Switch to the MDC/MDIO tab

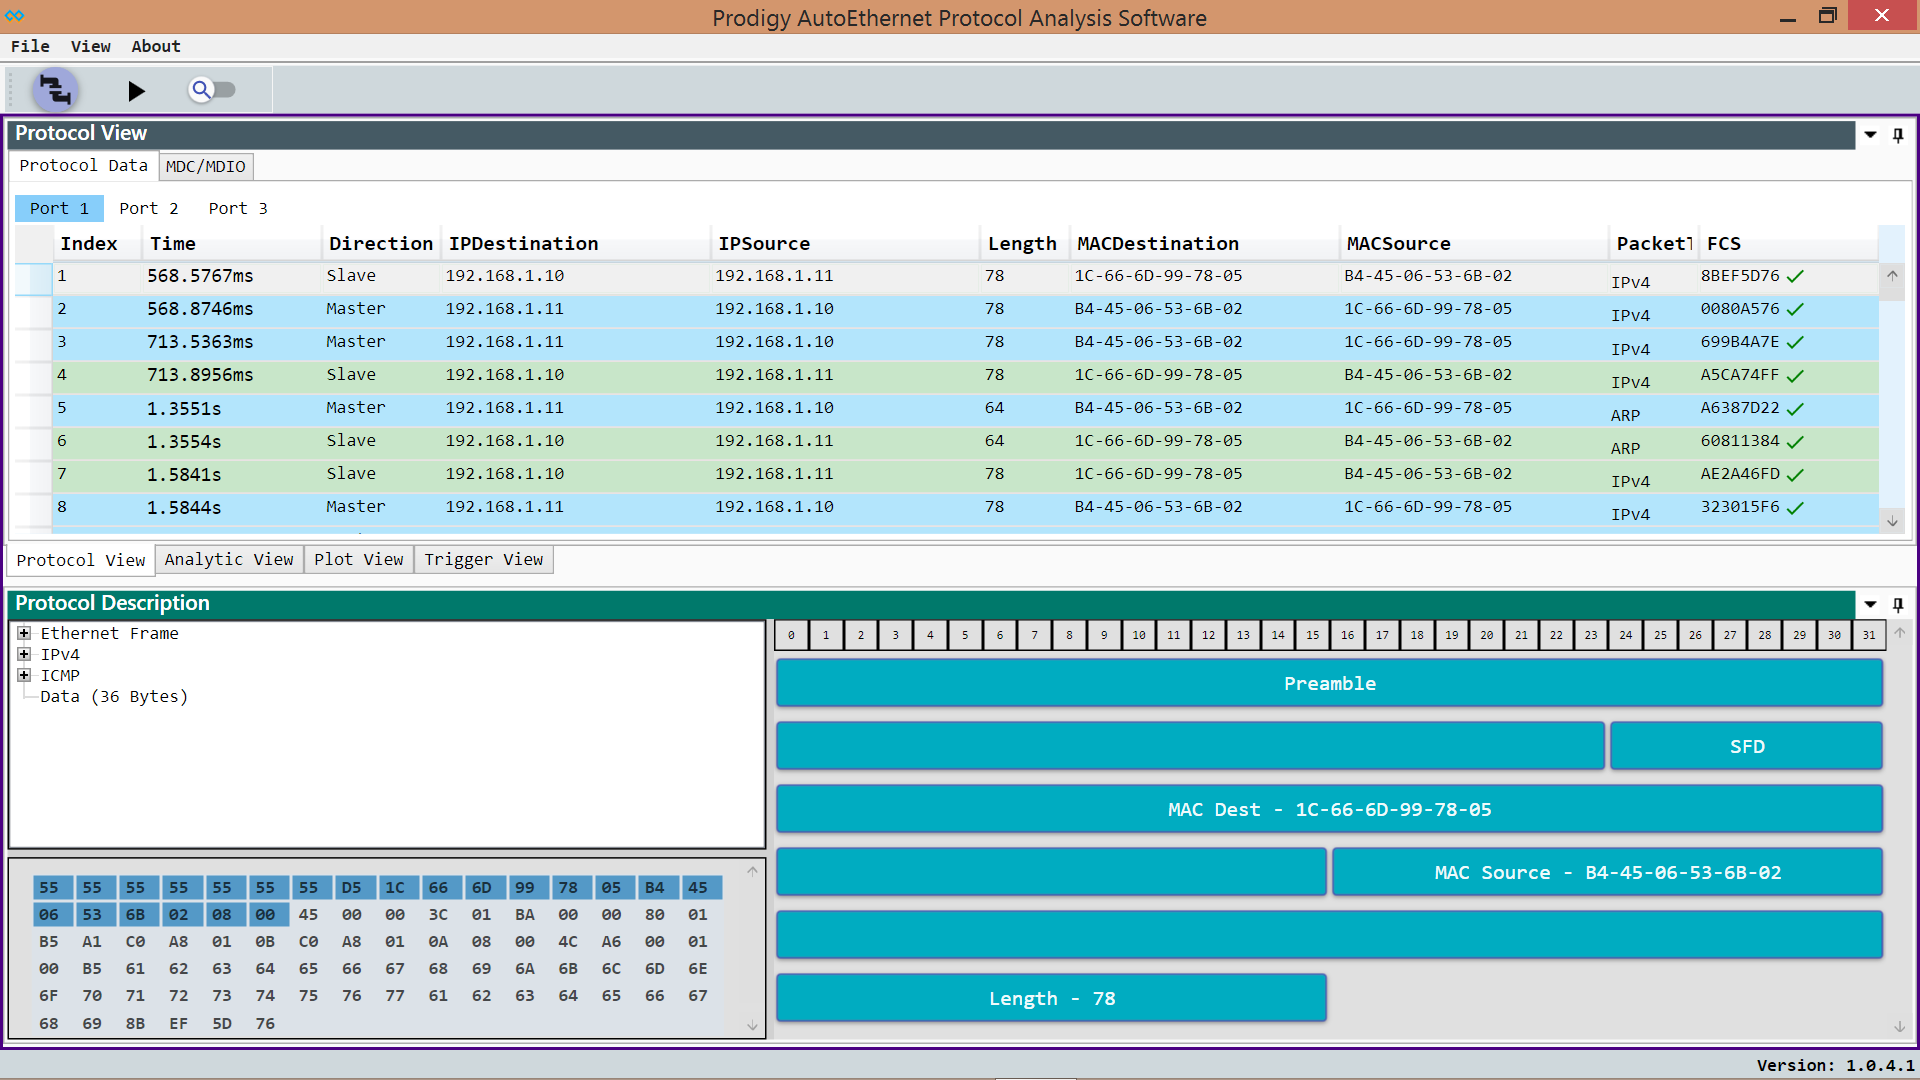pyautogui.click(x=205, y=166)
